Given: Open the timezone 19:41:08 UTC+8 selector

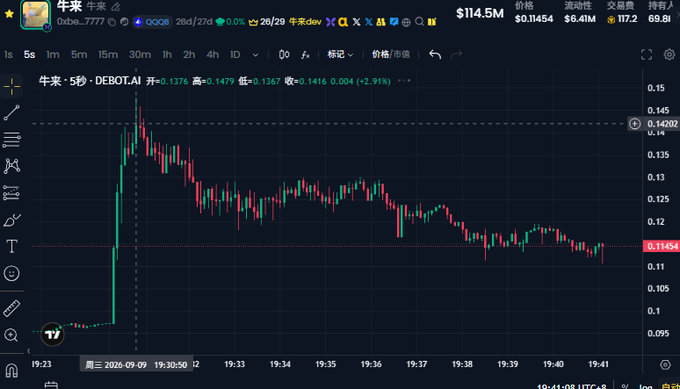Looking at the screenshot, I should [572, 386].
